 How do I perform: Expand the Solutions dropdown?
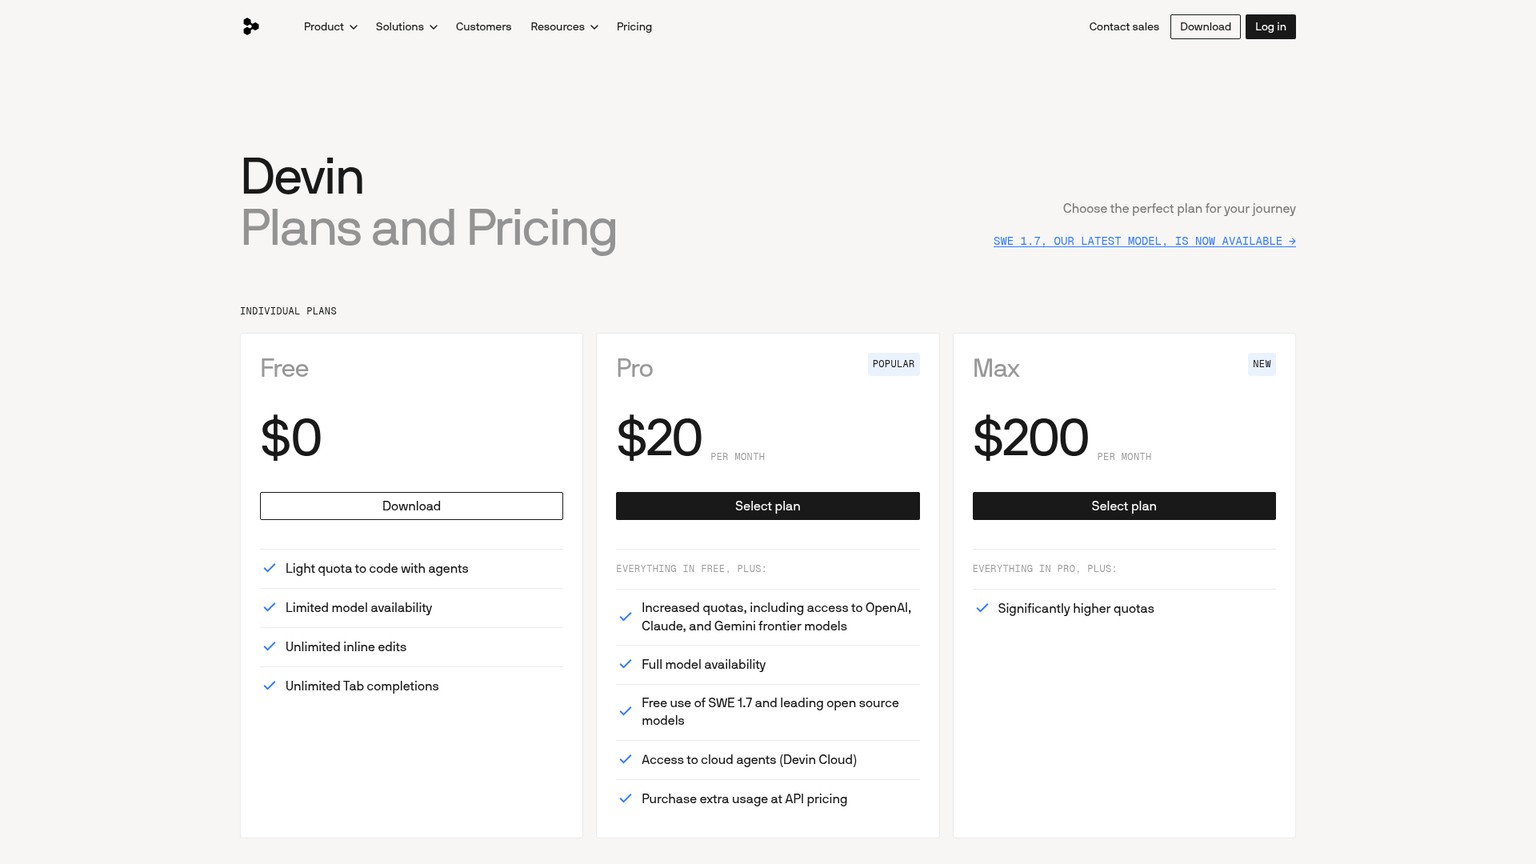pyautogui.click(x=406, y=27)
